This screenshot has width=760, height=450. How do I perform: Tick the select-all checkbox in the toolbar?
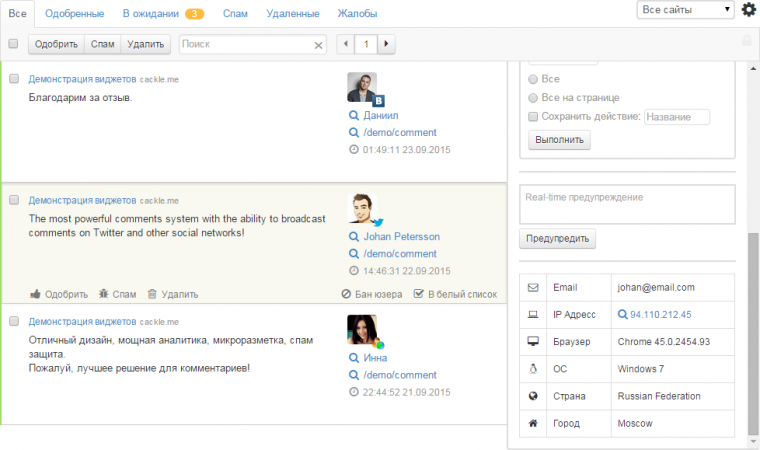13,44
